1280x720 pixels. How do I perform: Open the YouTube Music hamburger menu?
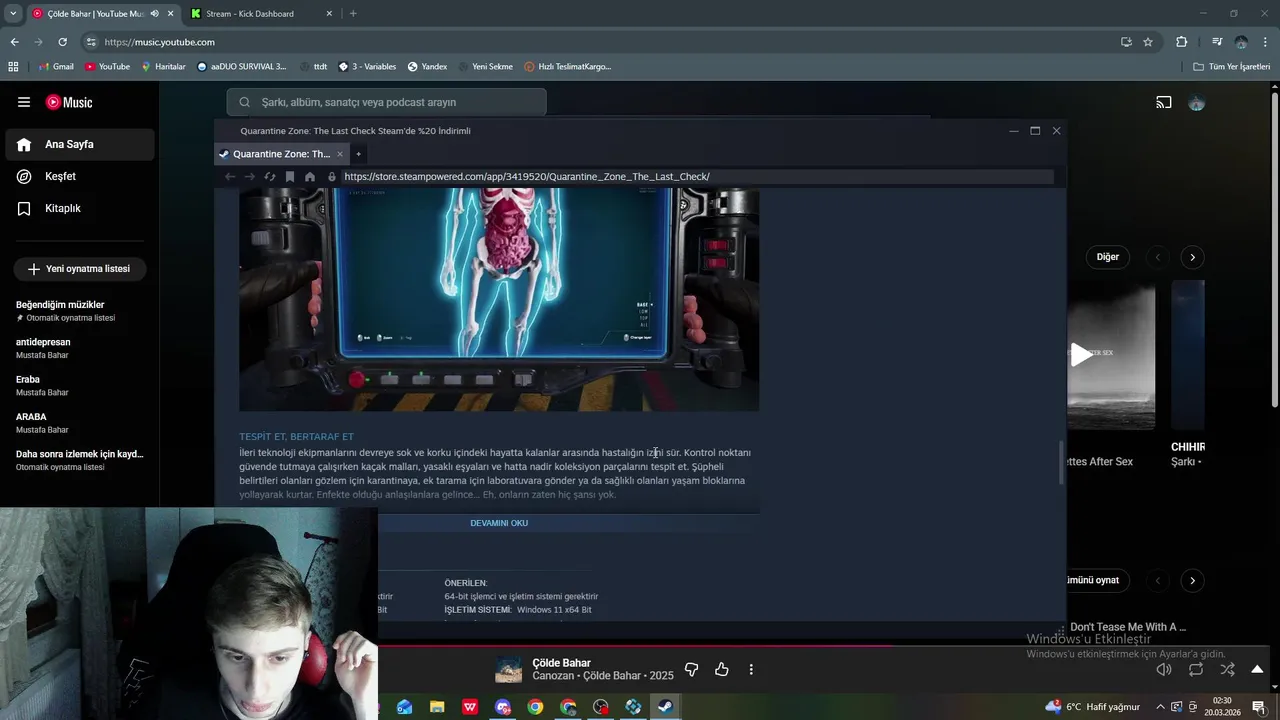[x=24, y=102]
